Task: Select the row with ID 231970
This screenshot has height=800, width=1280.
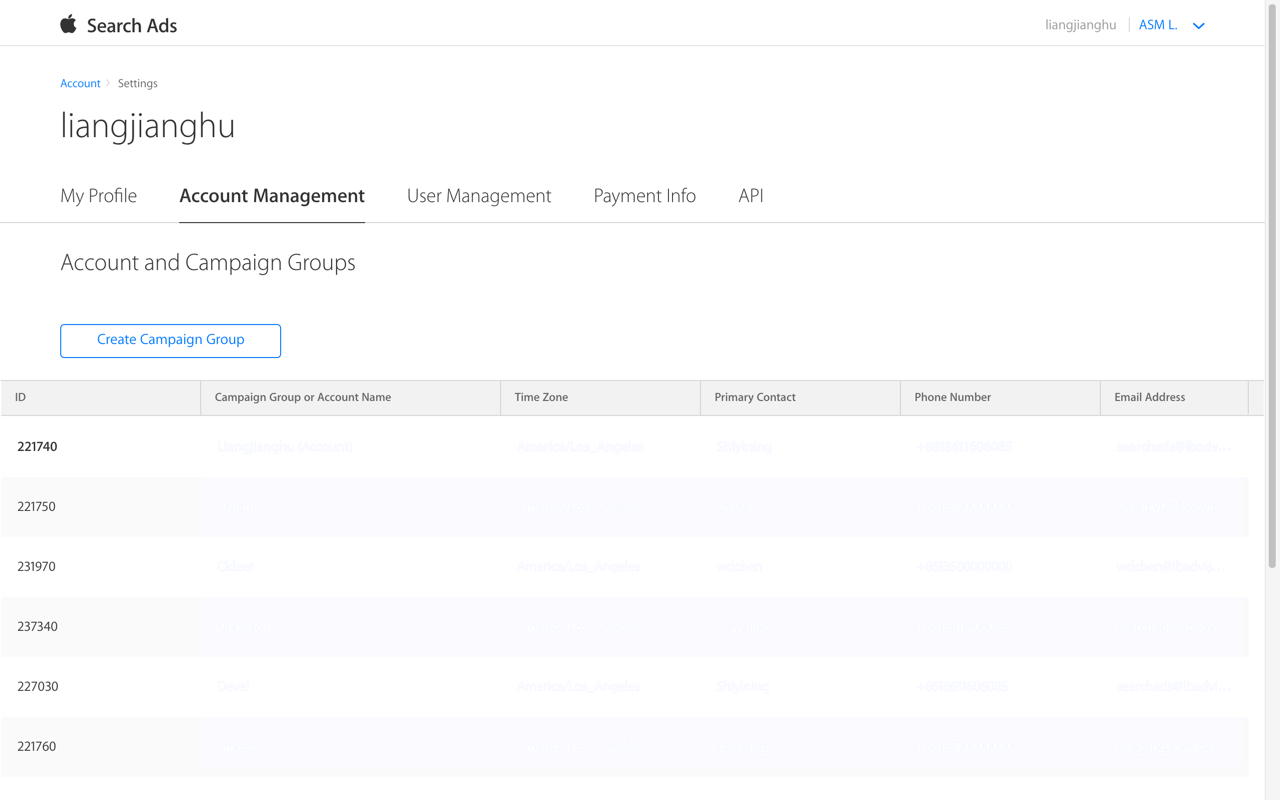Action: [x=36, y=567]
